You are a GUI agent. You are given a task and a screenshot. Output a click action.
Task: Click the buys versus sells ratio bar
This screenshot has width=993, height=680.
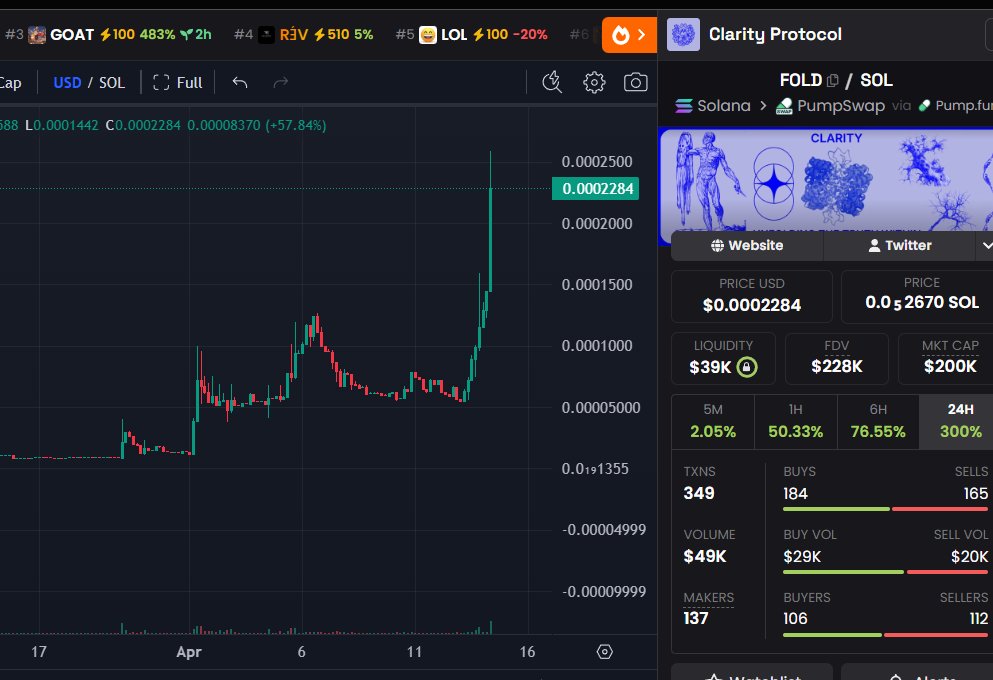pos(885,509)
